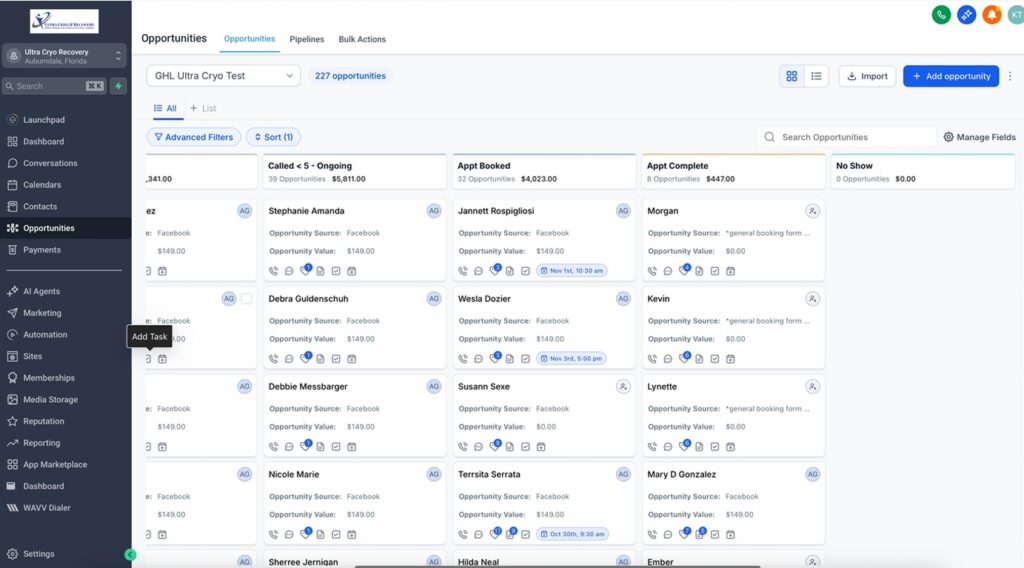Open Nov 1st, 10:30 am appointment badge
This screenshot has height=568, width=1024.
(x=572, y=270)
